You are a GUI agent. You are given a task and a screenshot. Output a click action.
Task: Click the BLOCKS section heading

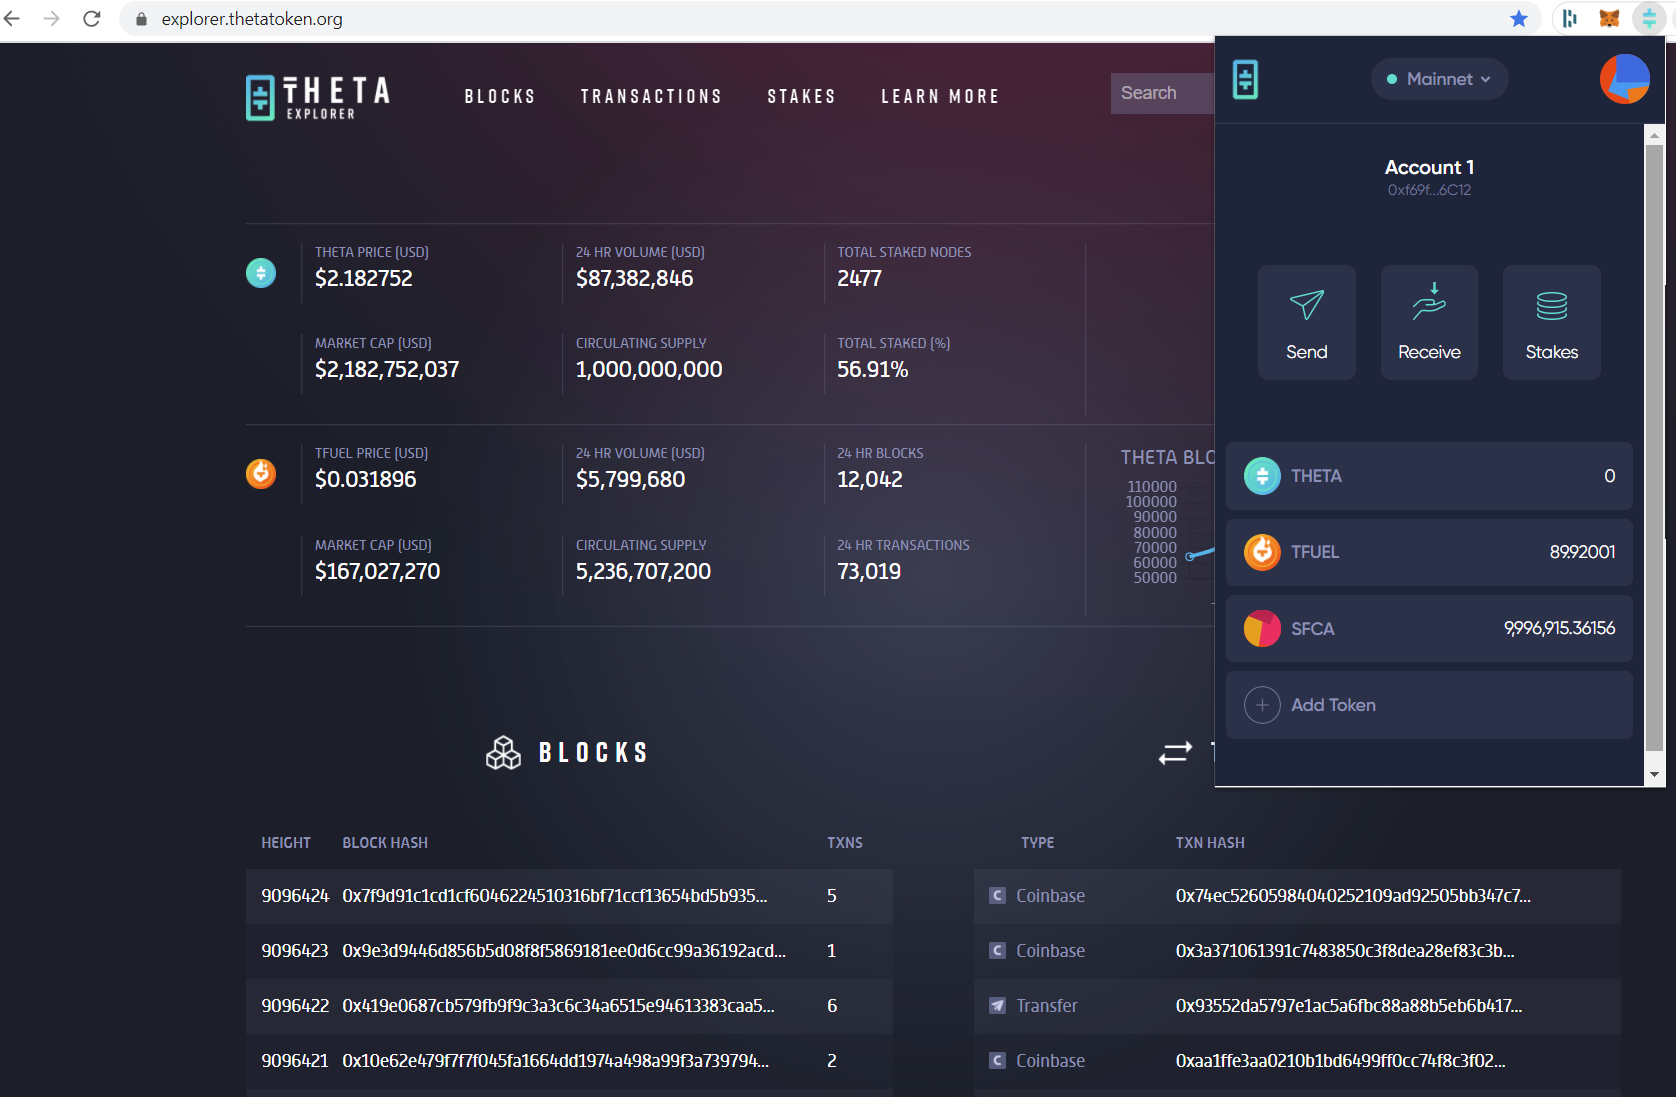click(594, 752)
